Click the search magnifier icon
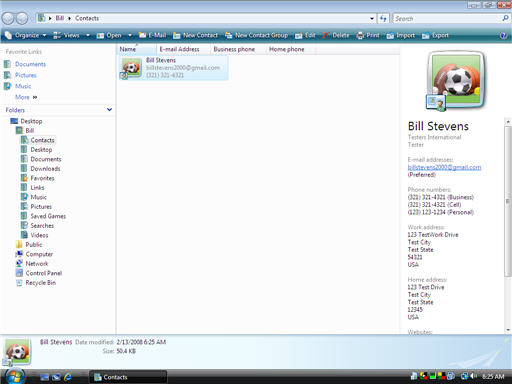 click(505, 18)
